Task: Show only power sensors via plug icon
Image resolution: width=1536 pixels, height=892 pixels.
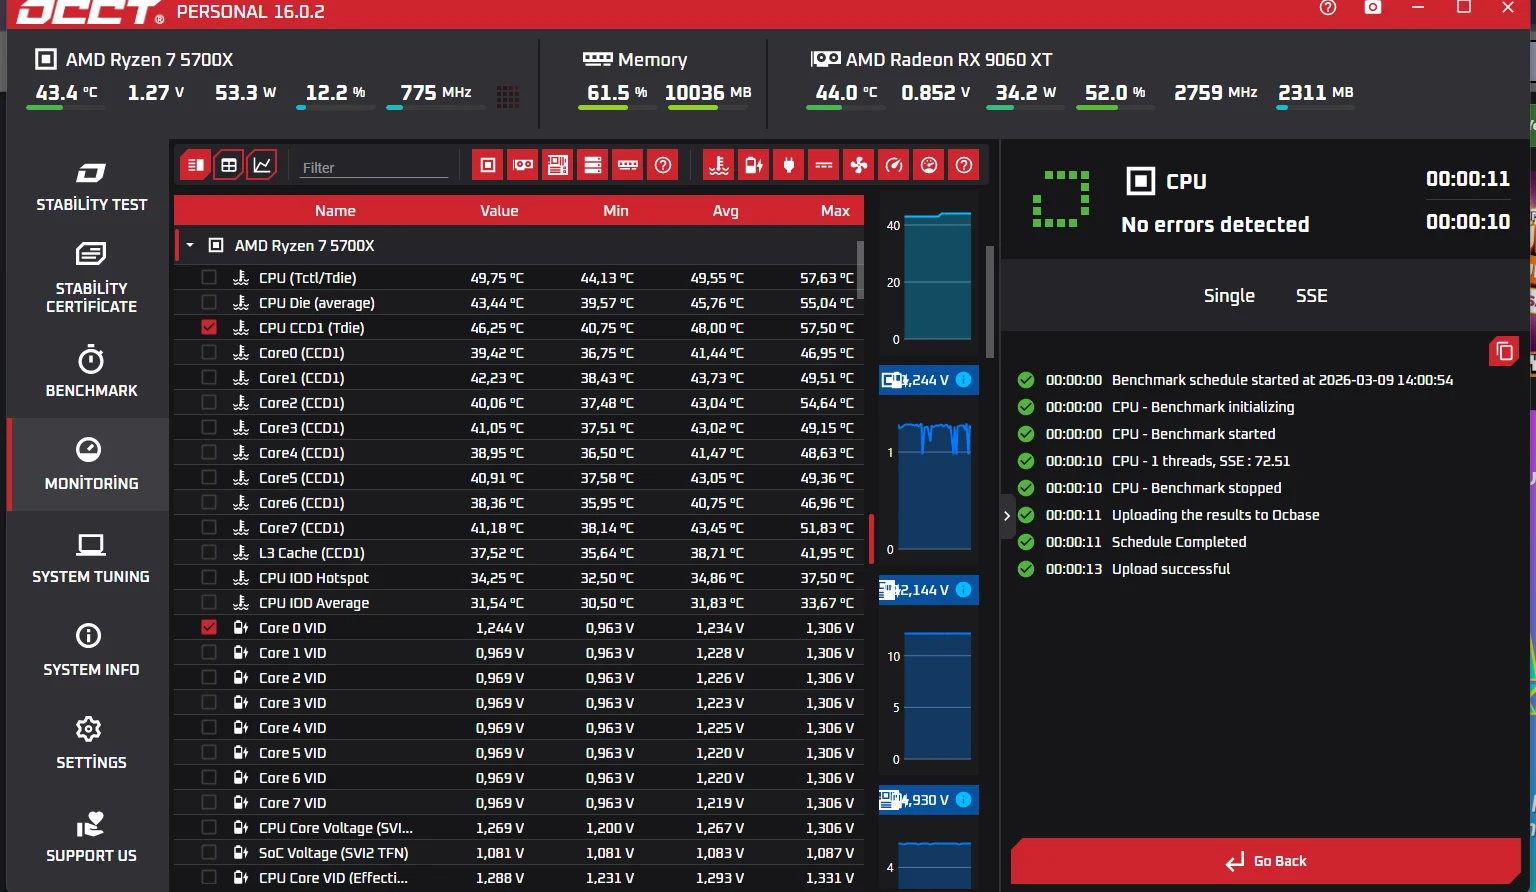Action: point(789,165)
